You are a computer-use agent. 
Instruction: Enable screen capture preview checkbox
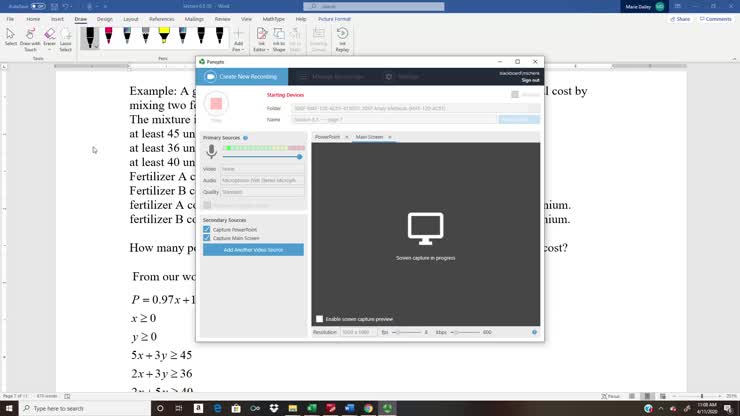(x=320, y=319)
